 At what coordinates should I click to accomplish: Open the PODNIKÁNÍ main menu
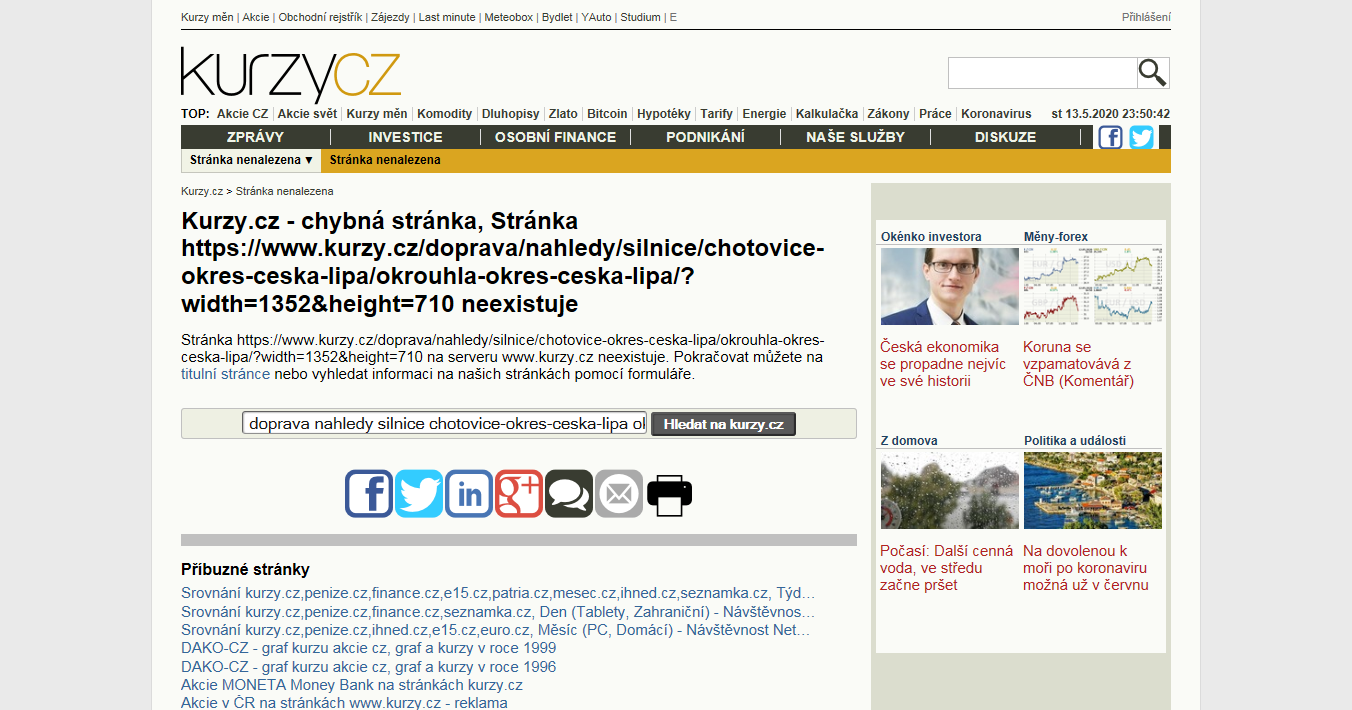(x=705, y=137)
